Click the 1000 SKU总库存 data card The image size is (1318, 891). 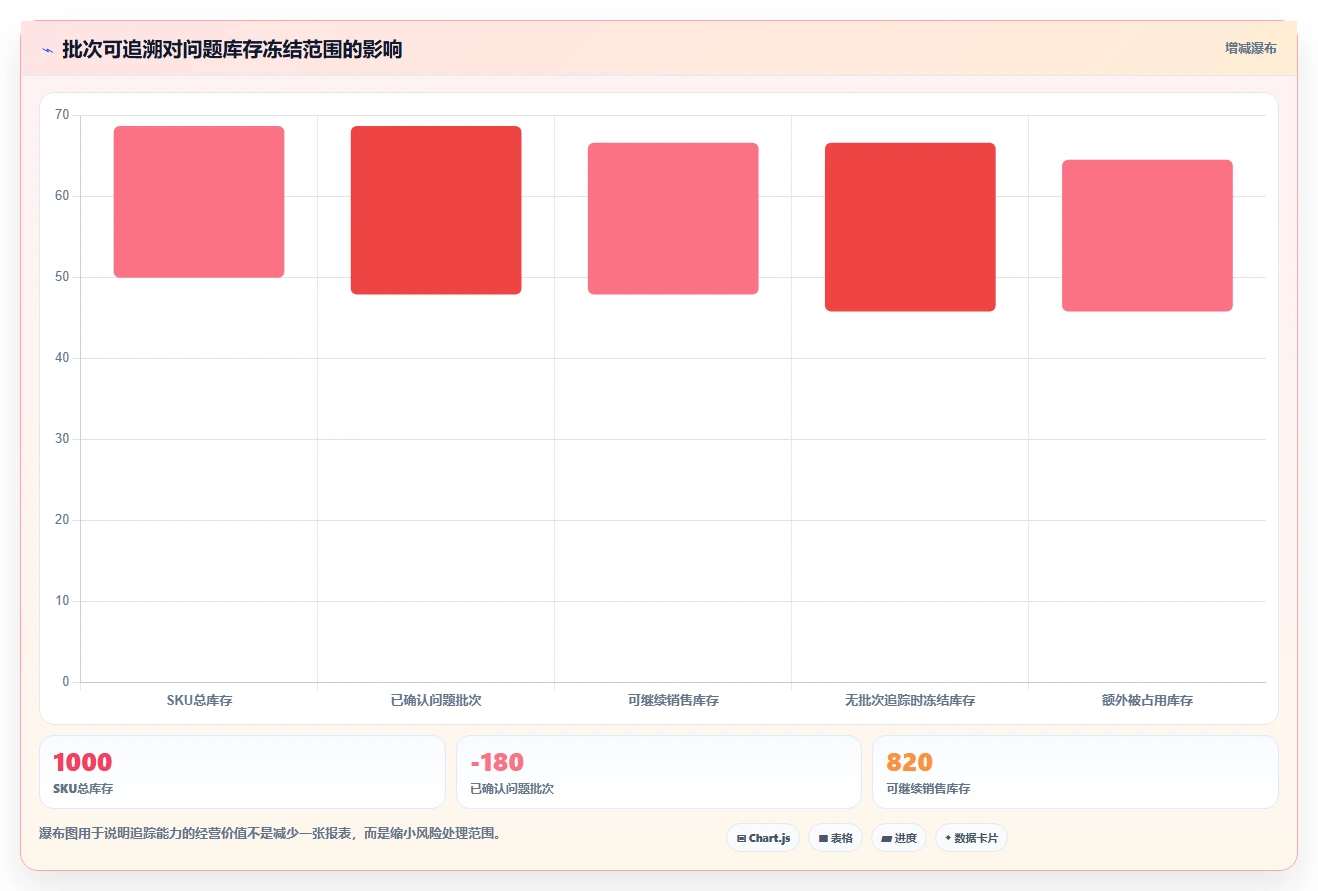coord(242,772)
